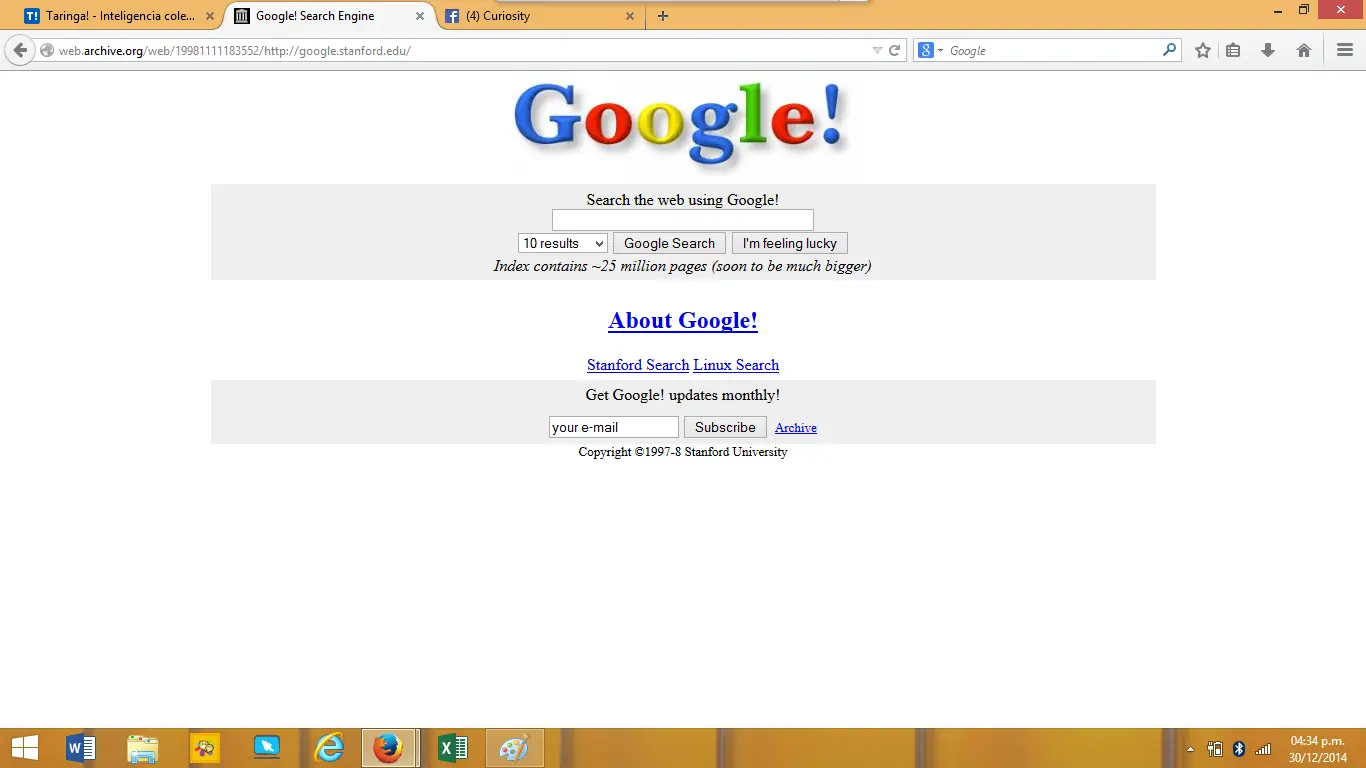
Task: Open the network signal tray icon
Action: [x=1263, y=749]
